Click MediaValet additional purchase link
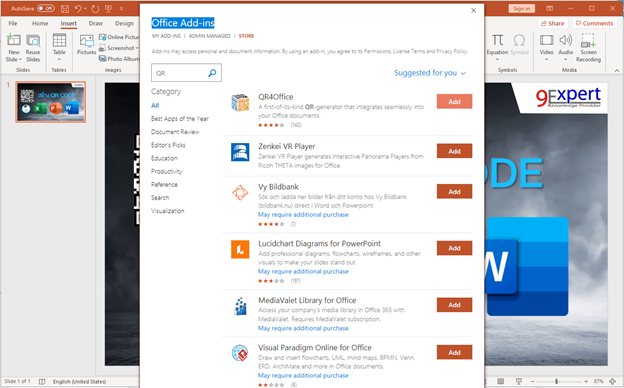The height and width of the screenshot is (388, 624). tap(303, 328)
